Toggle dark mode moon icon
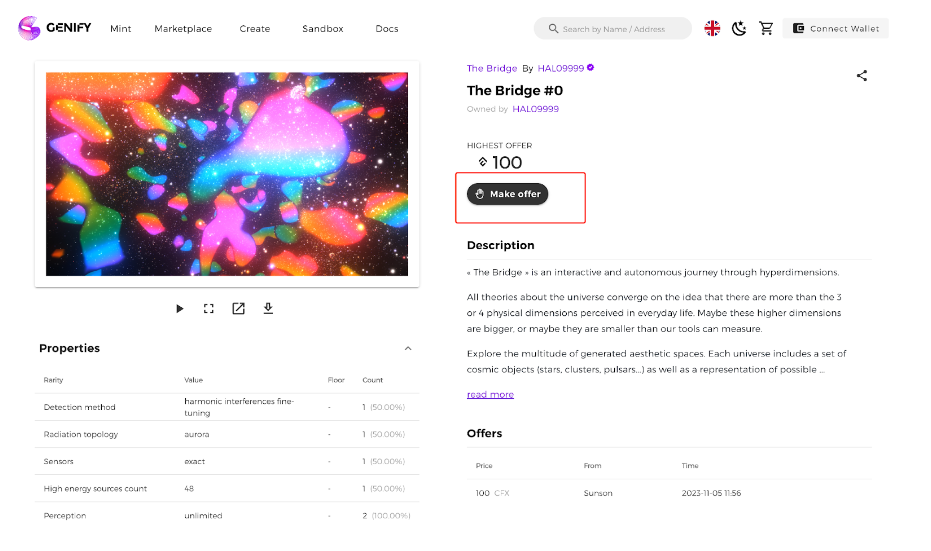Image resolution: width=931 pixels, height=551 pixels. pos(739,28)
